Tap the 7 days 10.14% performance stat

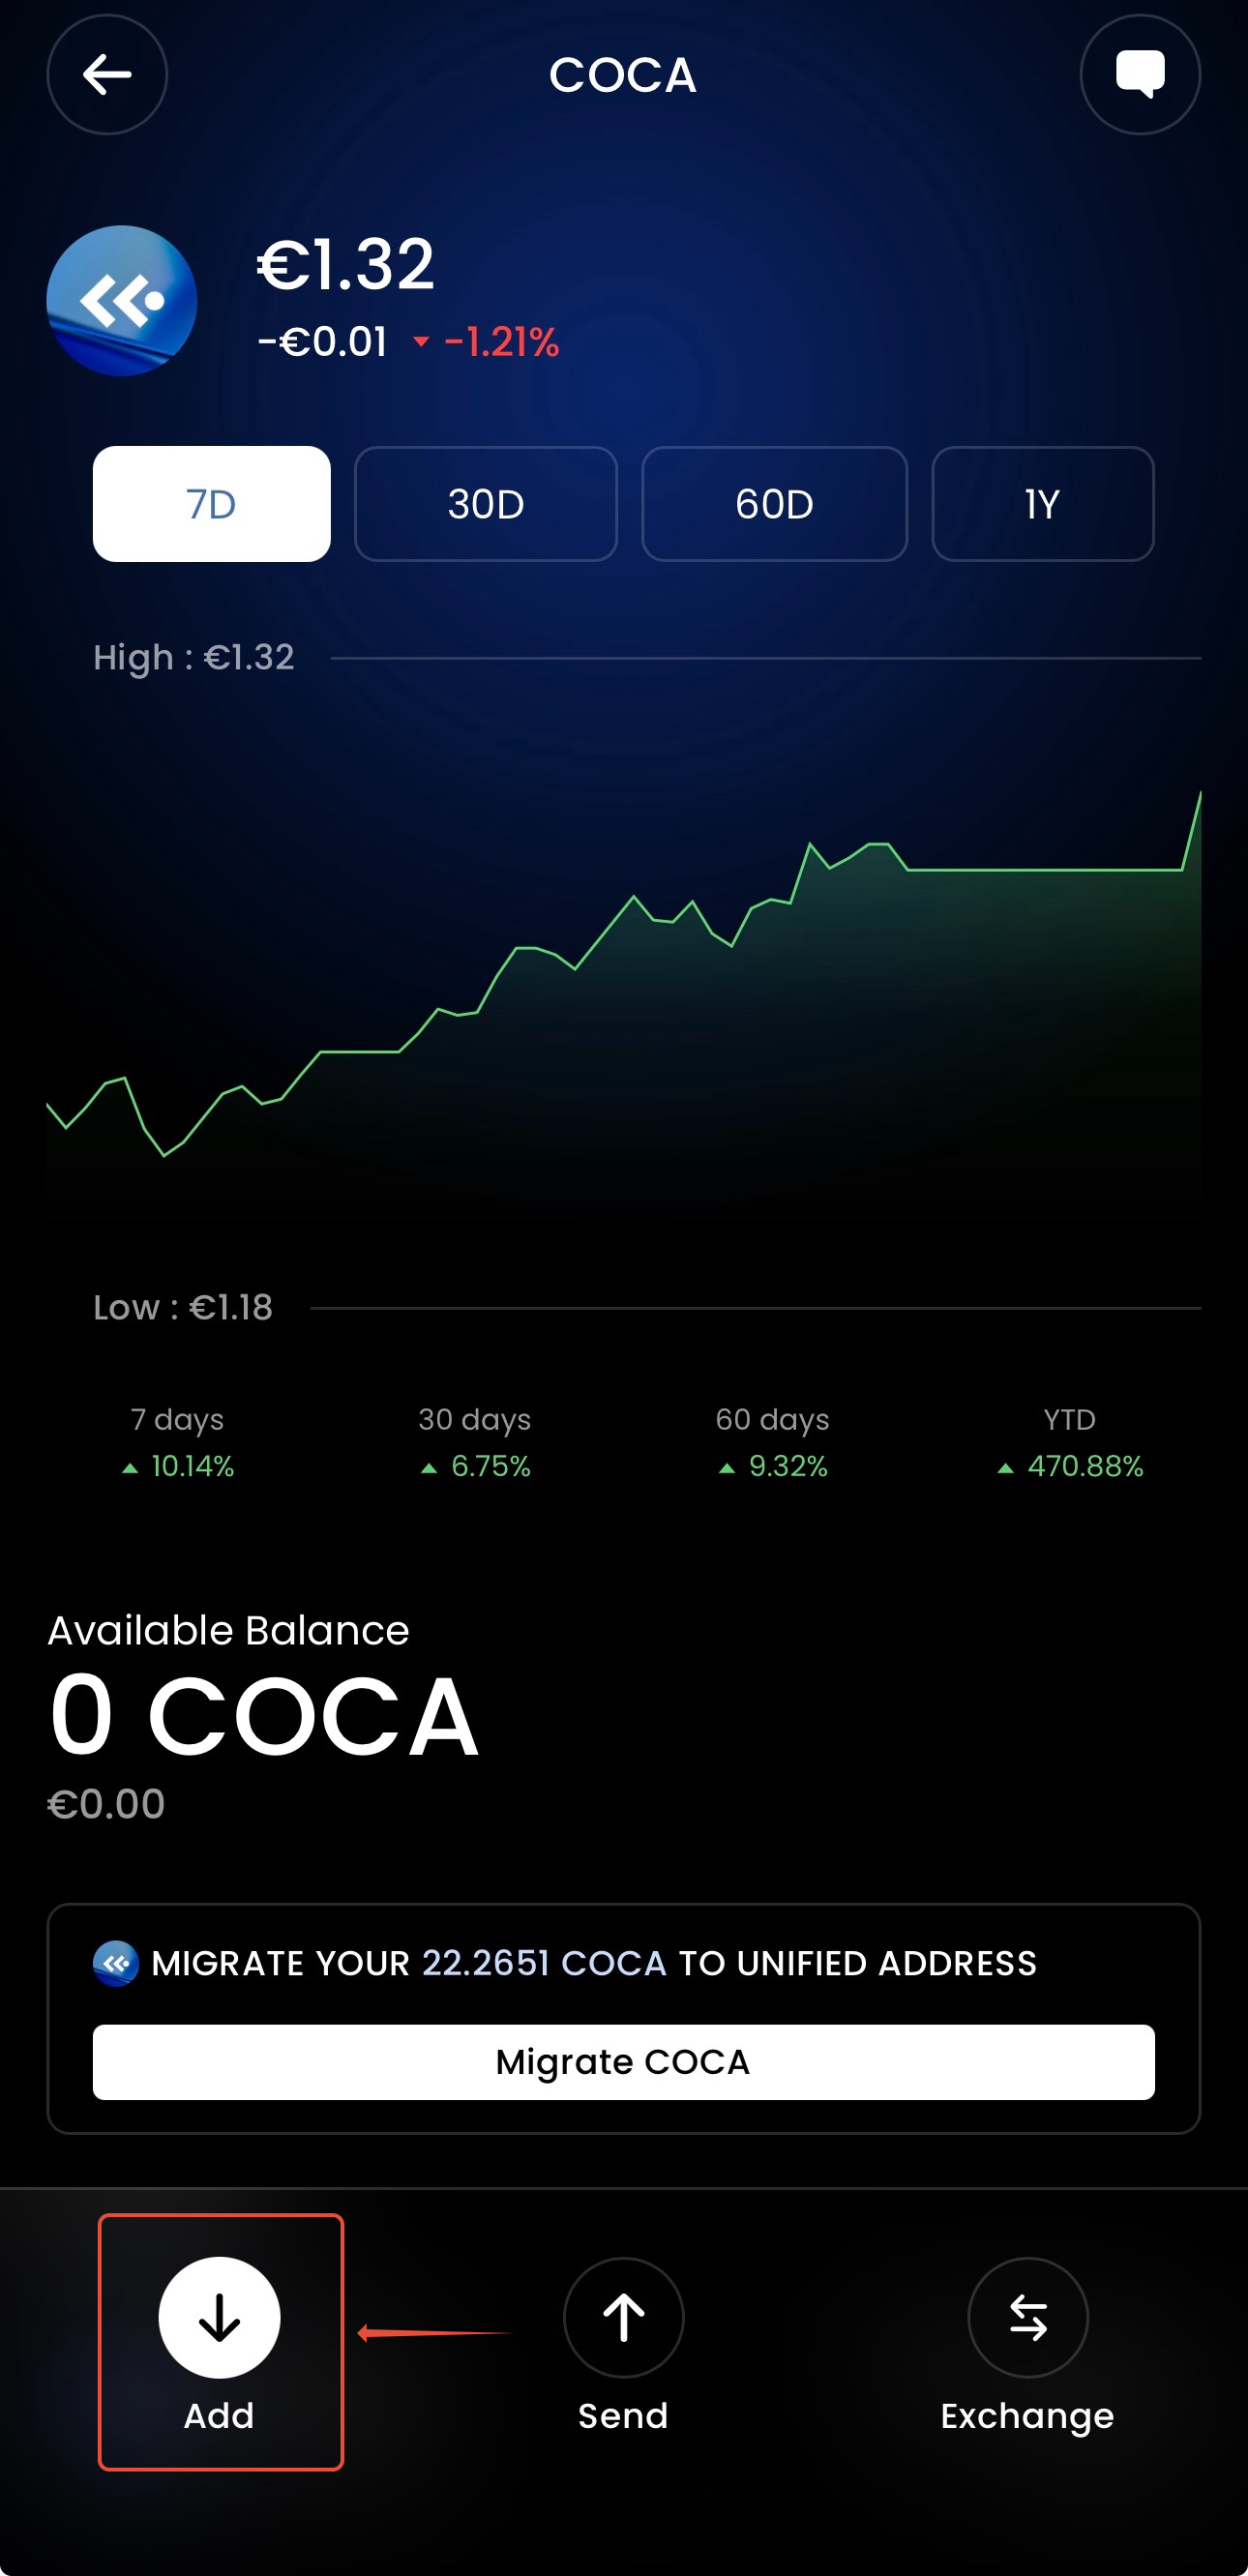tap(178, 1443)
